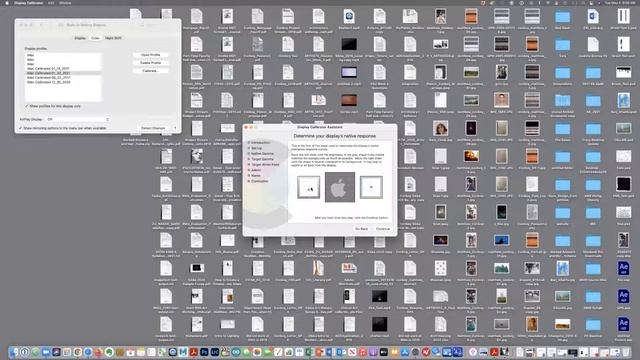Click Show All grid icon in preferences toolbar
Viewport: 640px width, 360px height.
tap(61, 25)
